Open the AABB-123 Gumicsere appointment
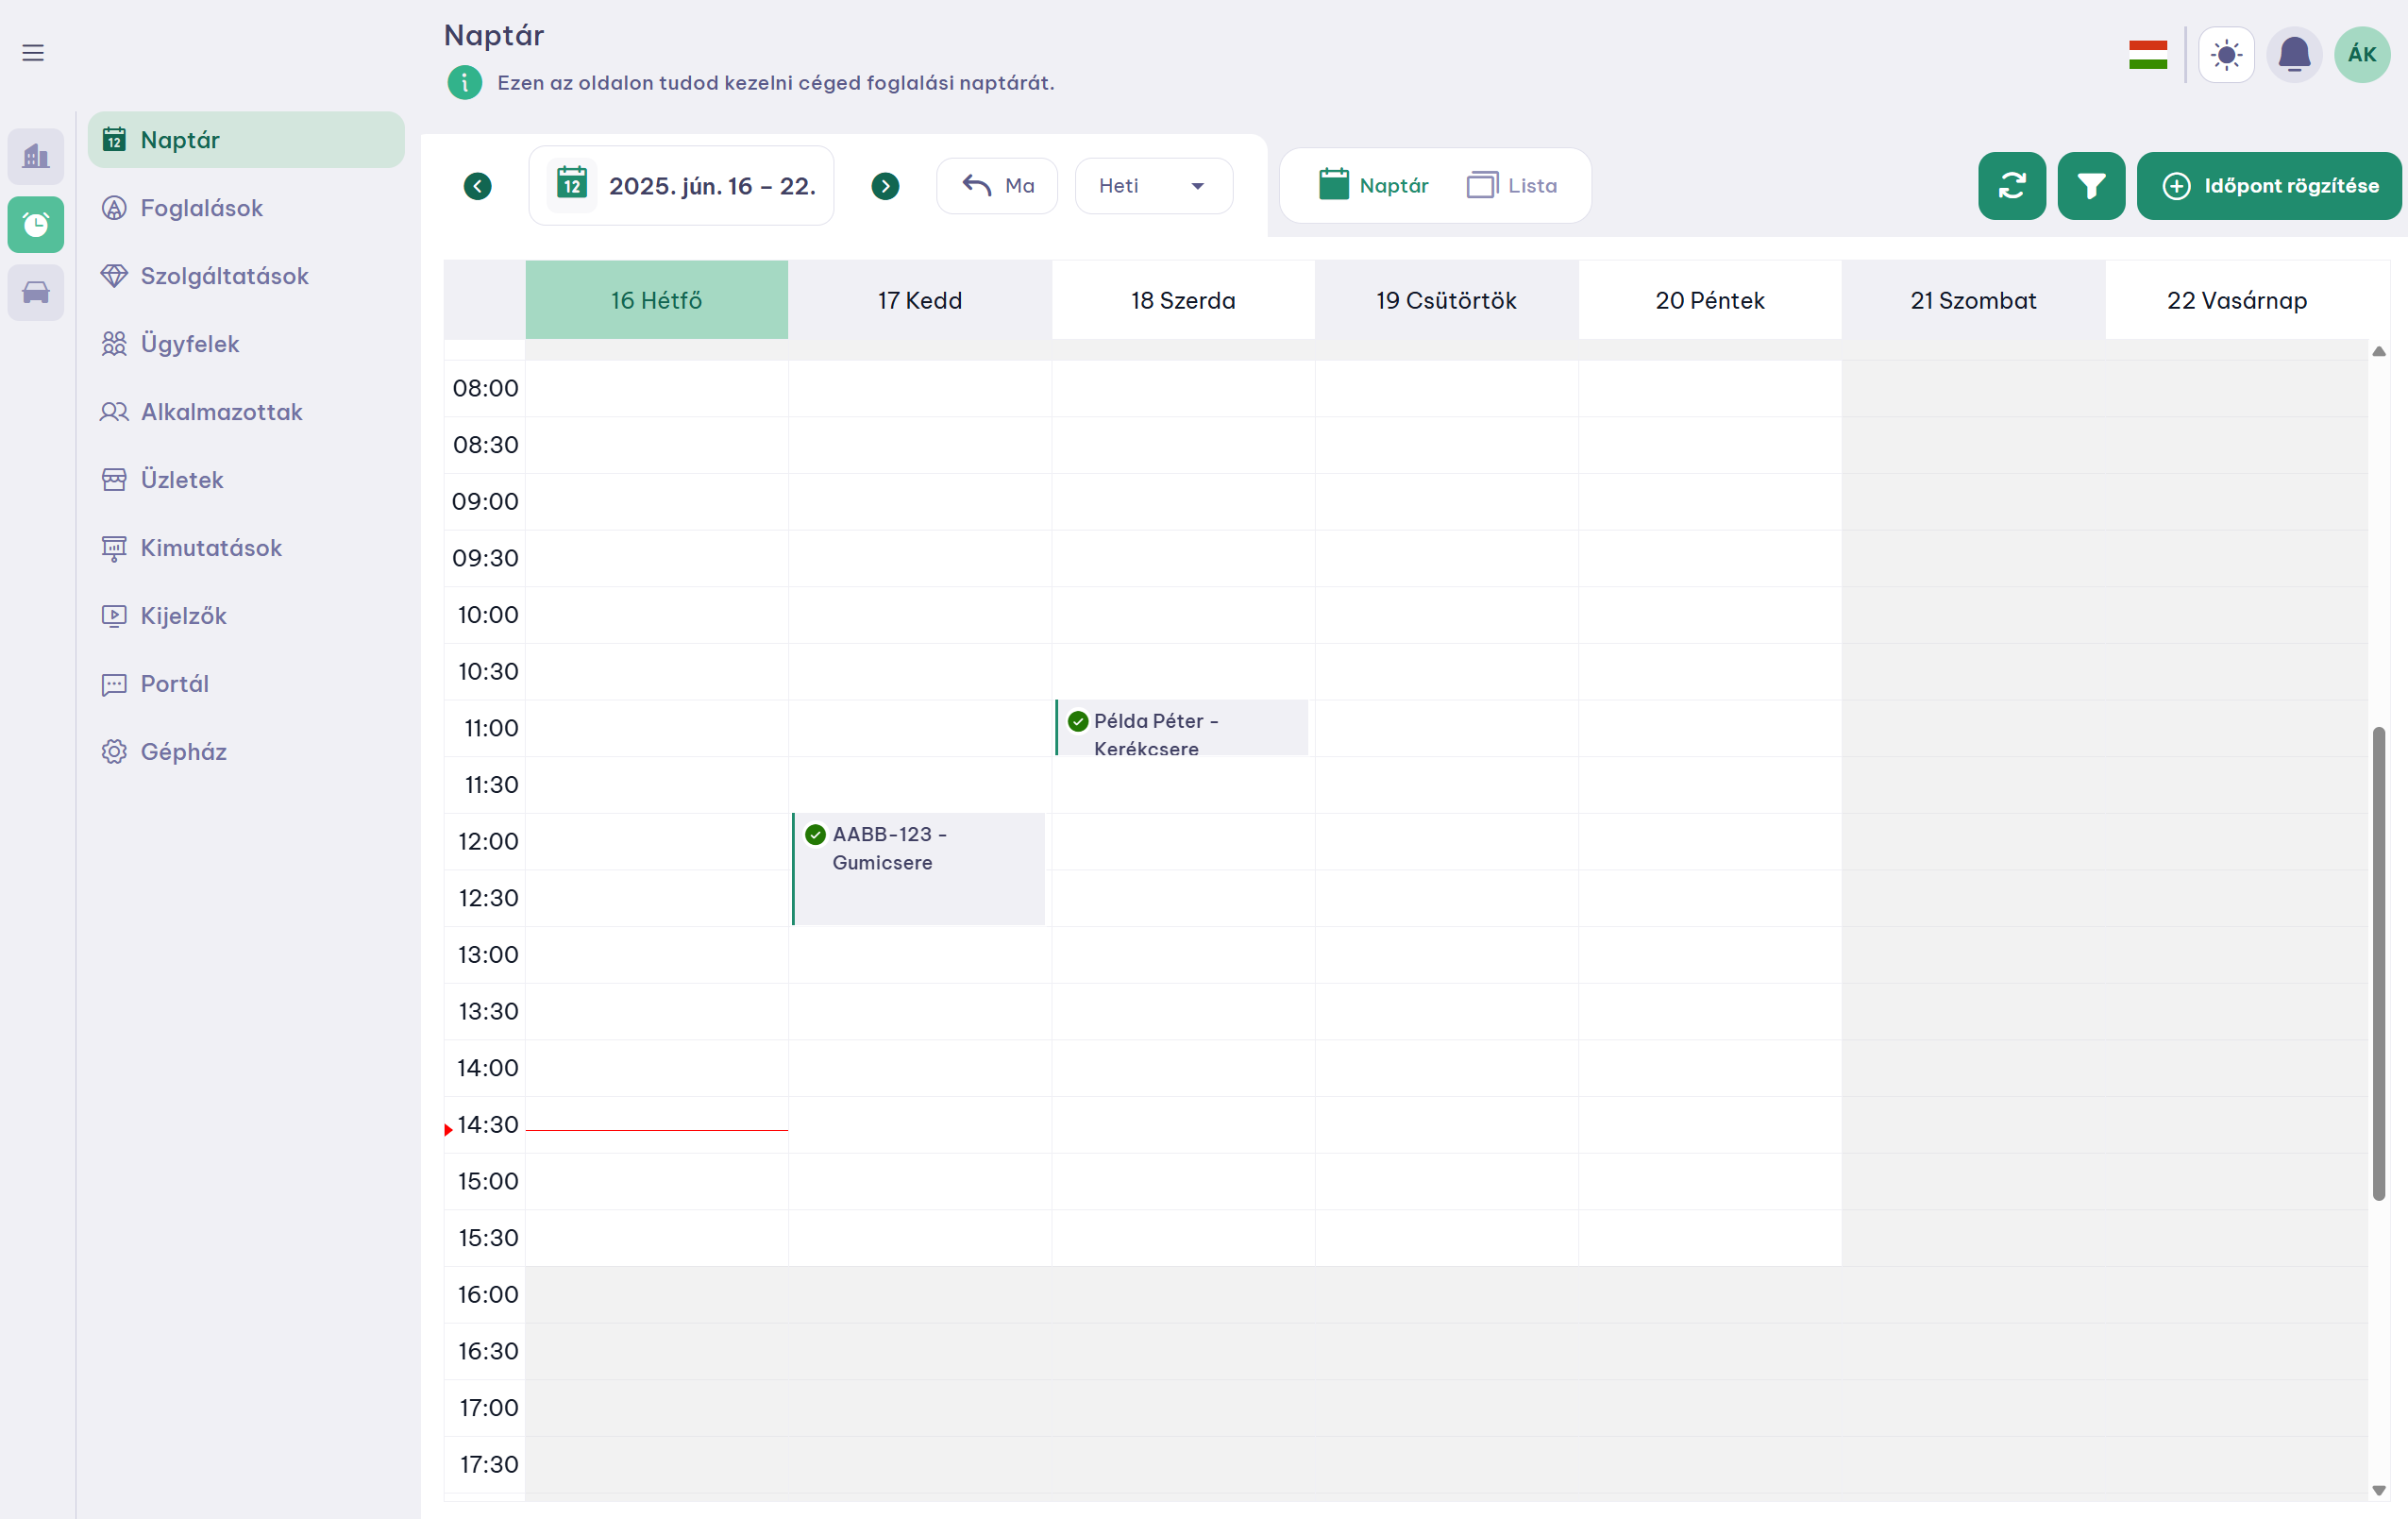Viewport: 2408px width, 1519px height. (918, 868)
